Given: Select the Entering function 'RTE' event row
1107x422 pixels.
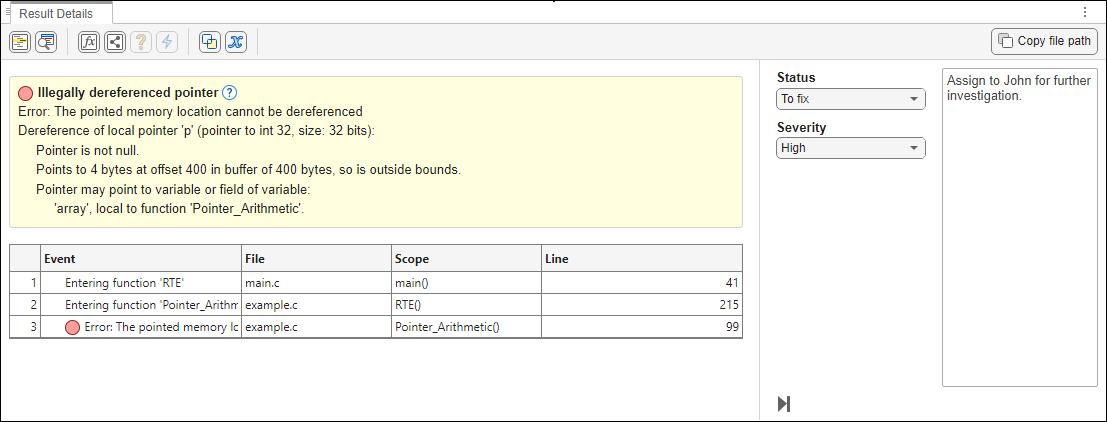Looking at the screenshot, I should (x=140, y=283).
